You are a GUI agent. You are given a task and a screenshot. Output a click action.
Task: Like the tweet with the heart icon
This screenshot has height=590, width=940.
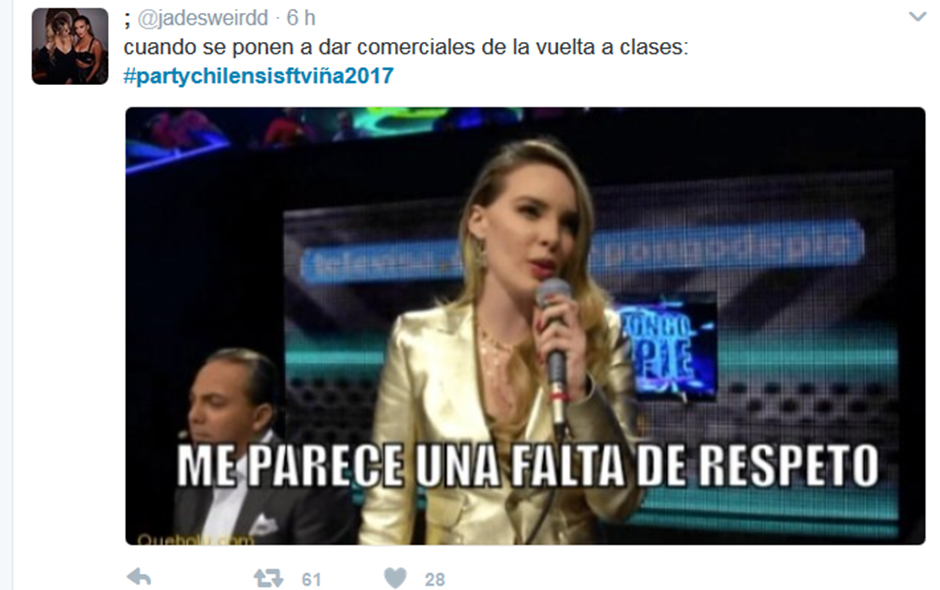click(x=395, y=578)
